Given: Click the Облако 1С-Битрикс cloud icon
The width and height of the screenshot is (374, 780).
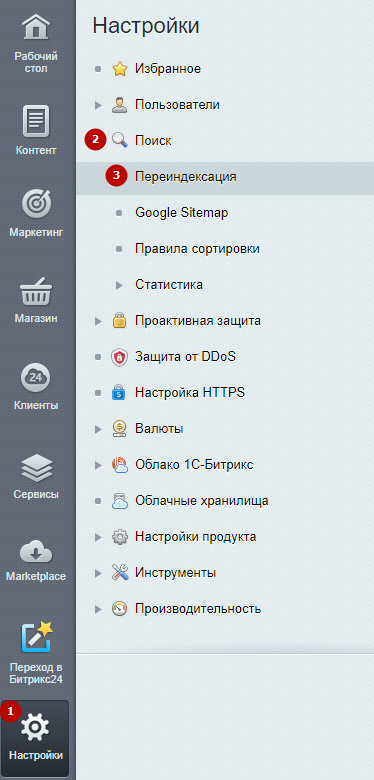Looking at the screenshot, I should tap(119, 465).
